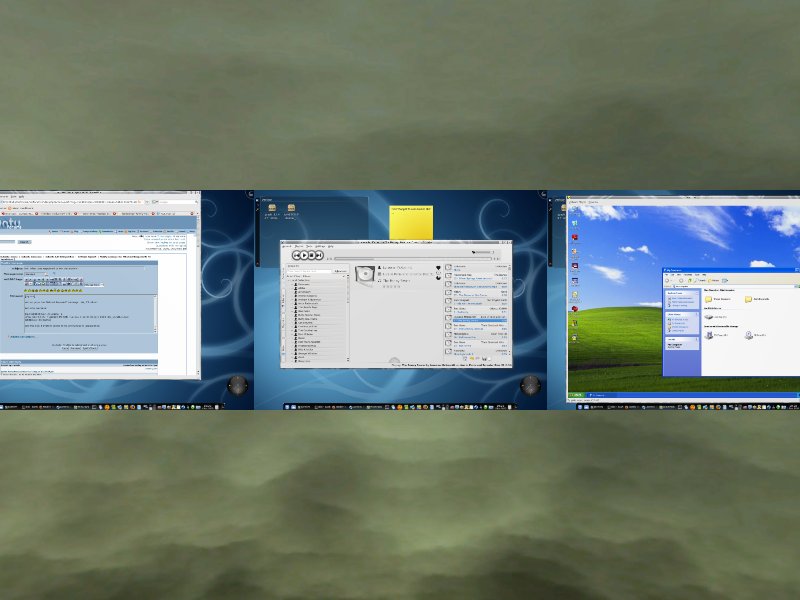
Task: Click inside forum message text area
Action: pos(88,314)
